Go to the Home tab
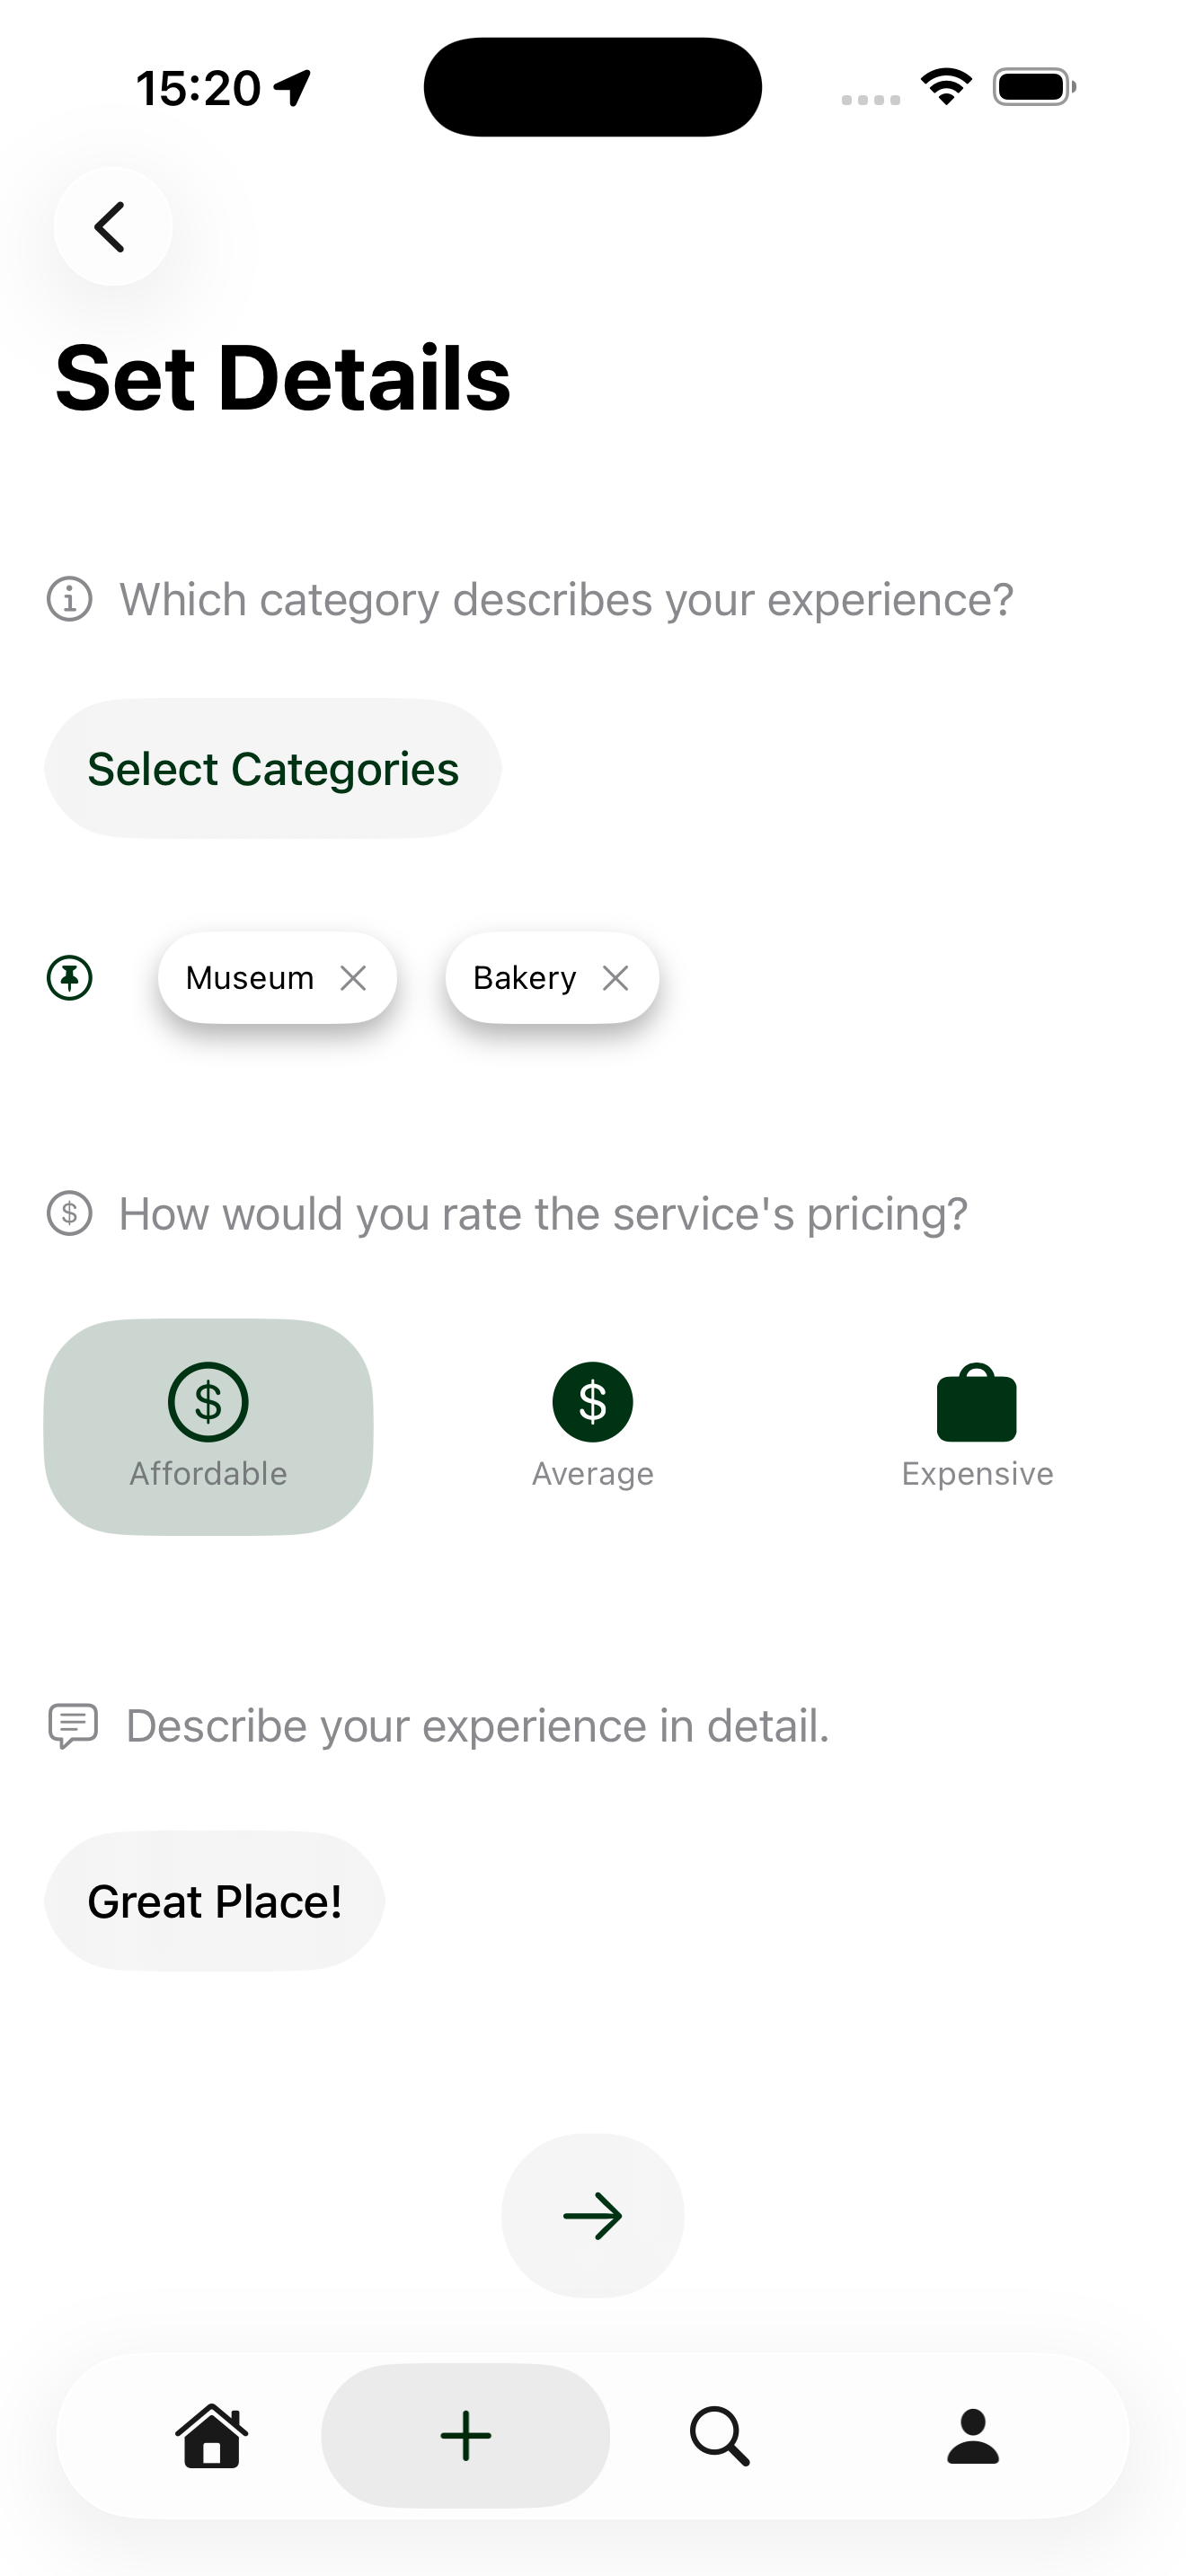Viewport: 1186px width, 2576px height. pos(212,2436)
